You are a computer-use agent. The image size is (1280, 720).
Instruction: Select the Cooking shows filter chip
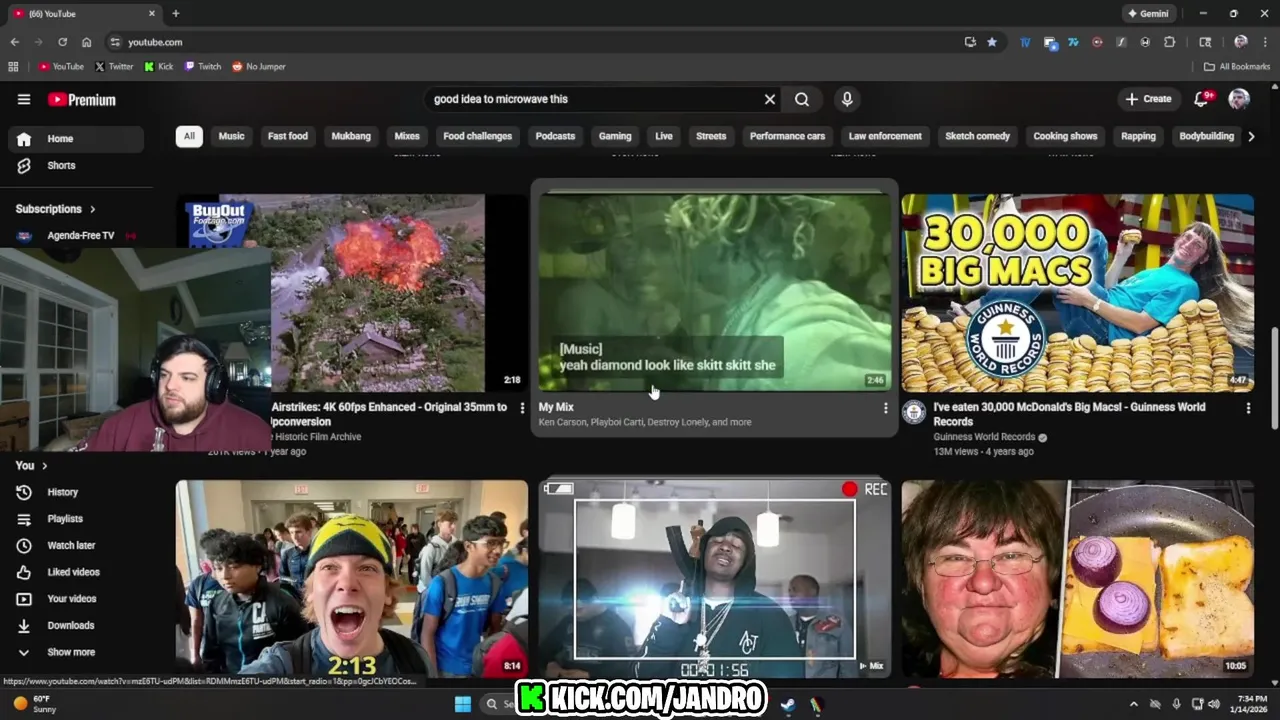[x=1065, y=136]
